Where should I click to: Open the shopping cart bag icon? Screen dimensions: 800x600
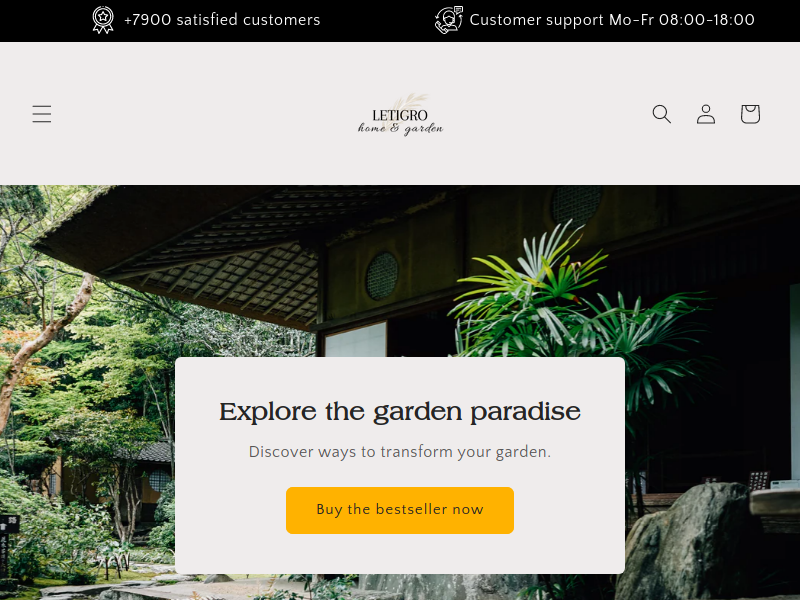(x=750, y=114)
